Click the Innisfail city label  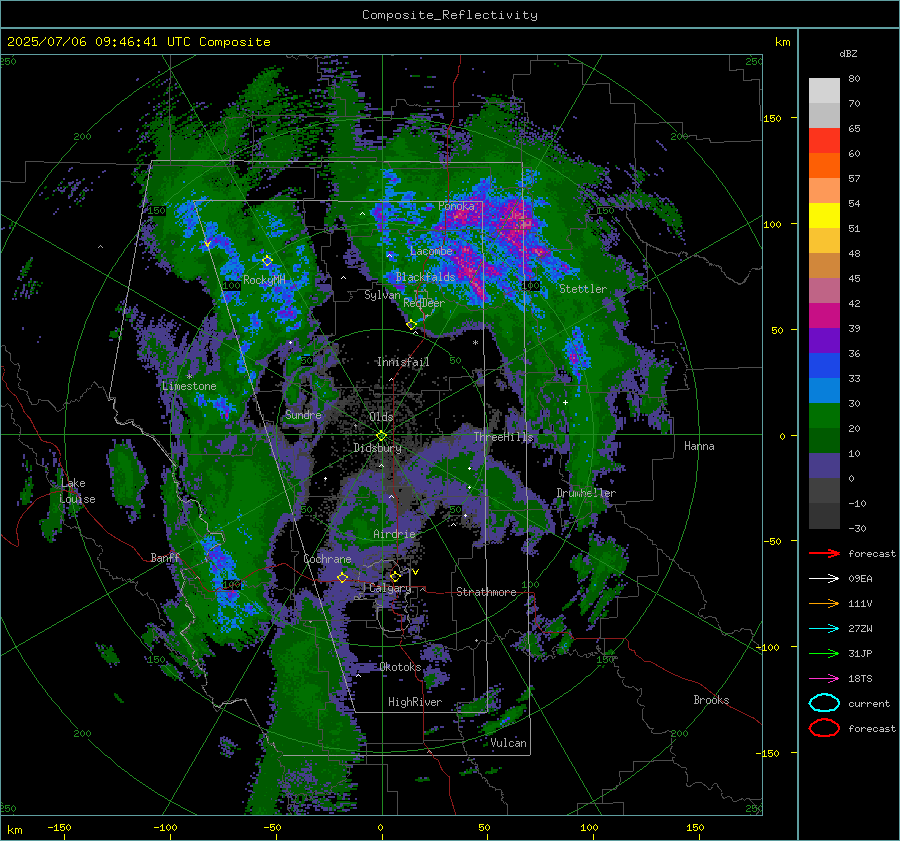[x=403, y=362]
